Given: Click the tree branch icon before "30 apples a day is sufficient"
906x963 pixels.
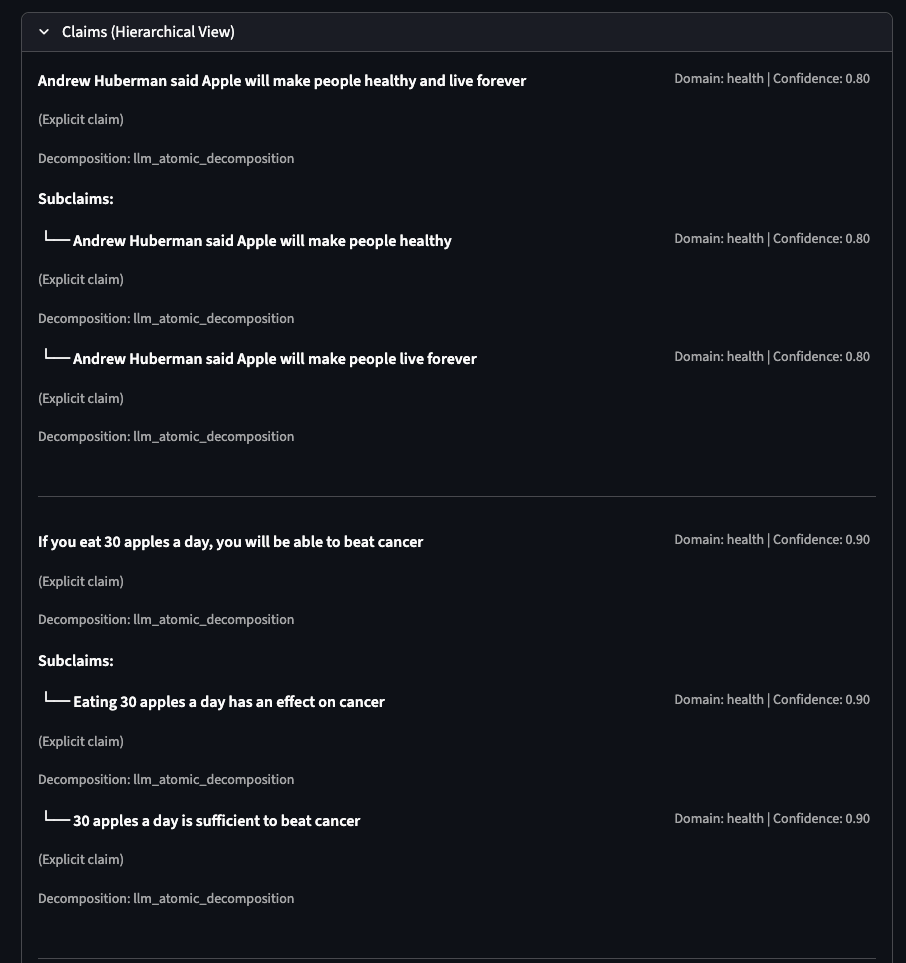Looking at the screenshot, I should [56, 820].
